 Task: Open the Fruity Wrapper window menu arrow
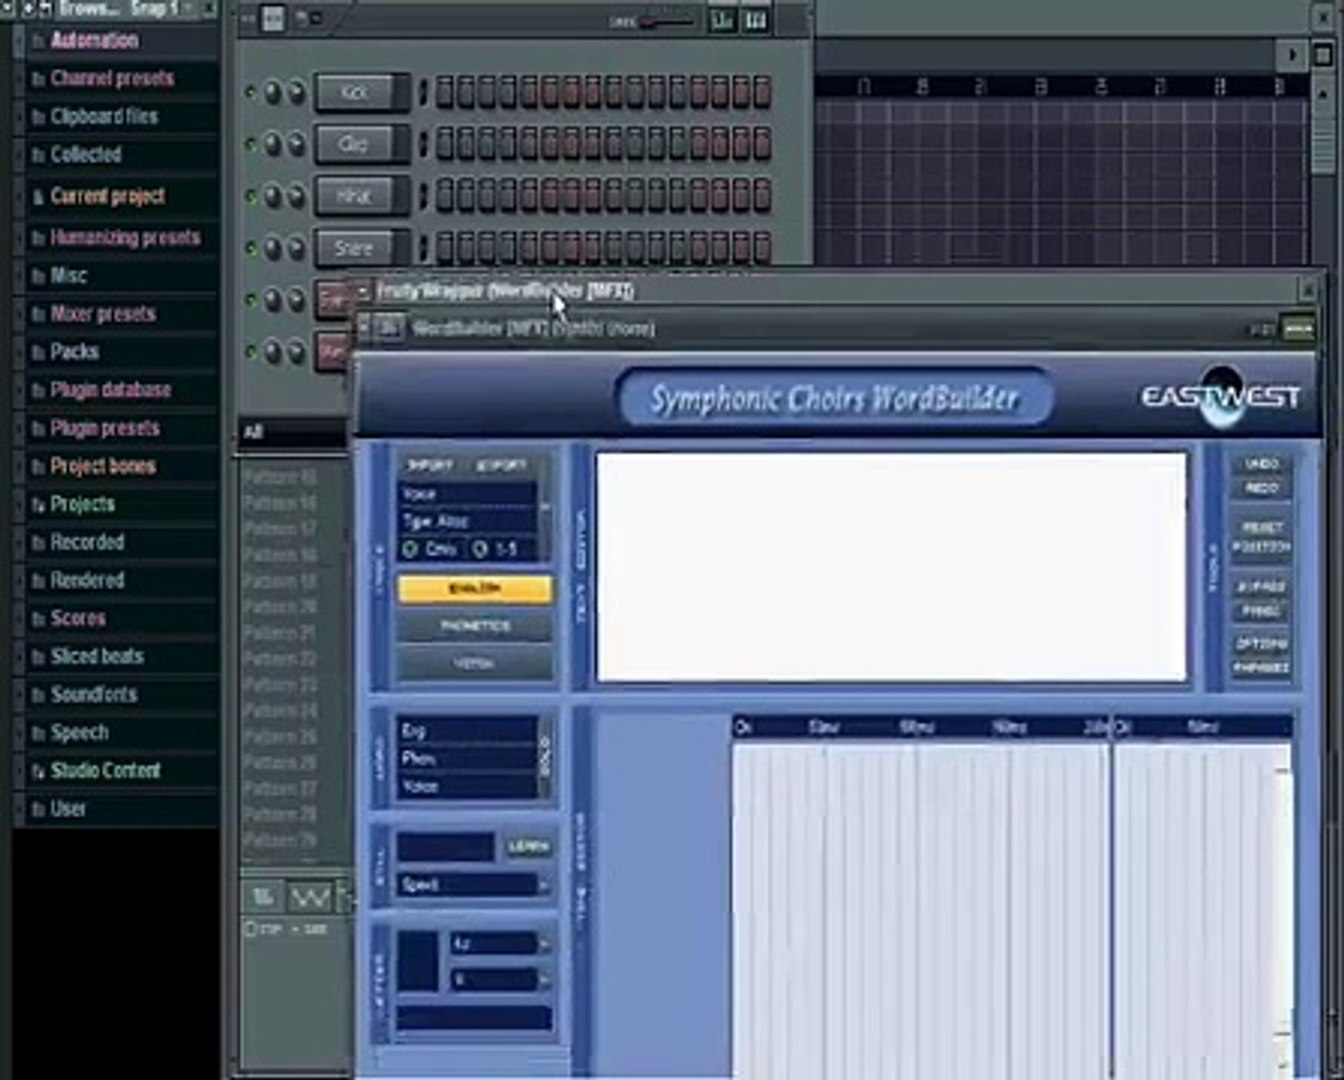(x=362, y=291)
